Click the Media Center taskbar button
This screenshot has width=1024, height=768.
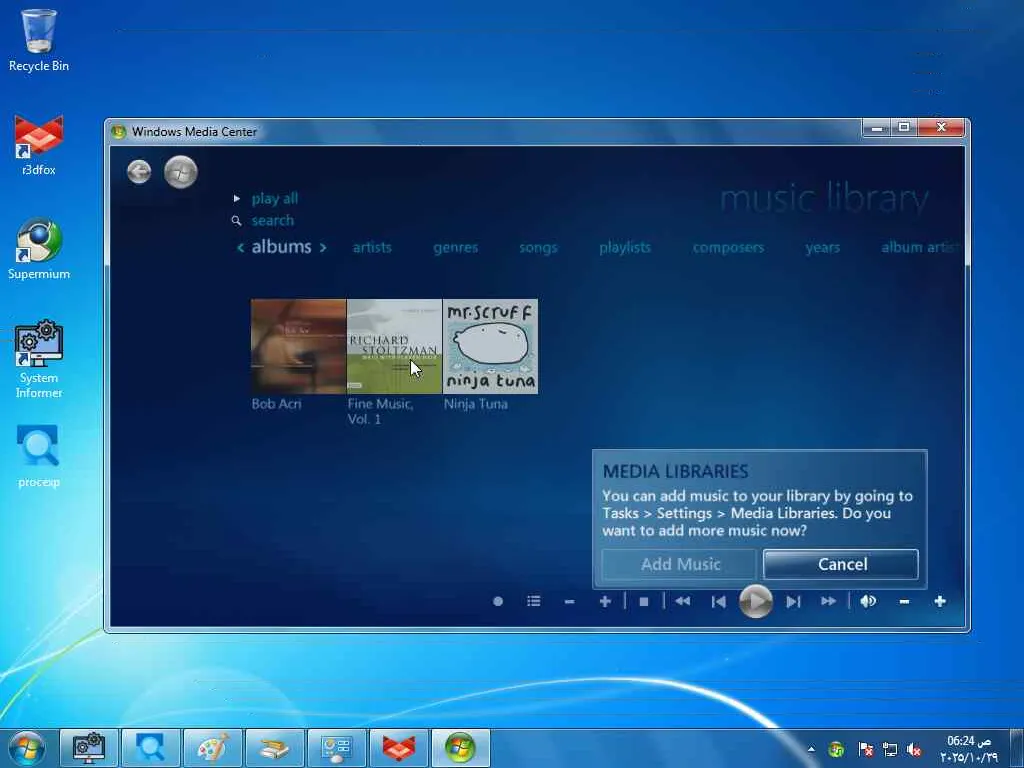click(x=460, y=748)
